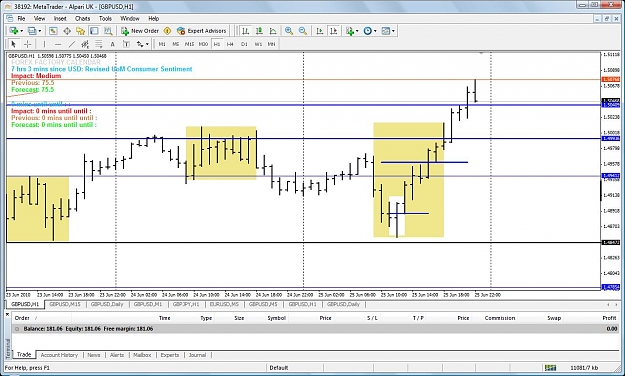Pick the horizontal line drawing tool

coord(58,44)
